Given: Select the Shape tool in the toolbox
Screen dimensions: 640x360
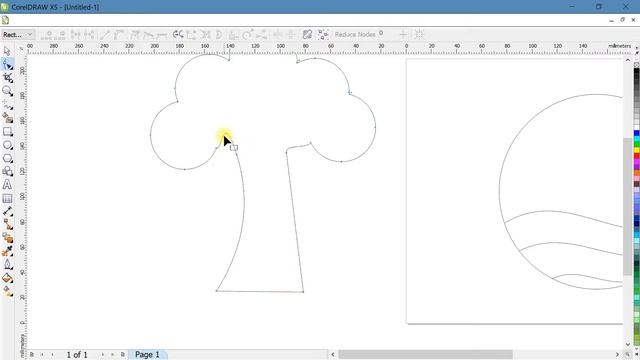Looking at the screenshot, I should 7,64.
